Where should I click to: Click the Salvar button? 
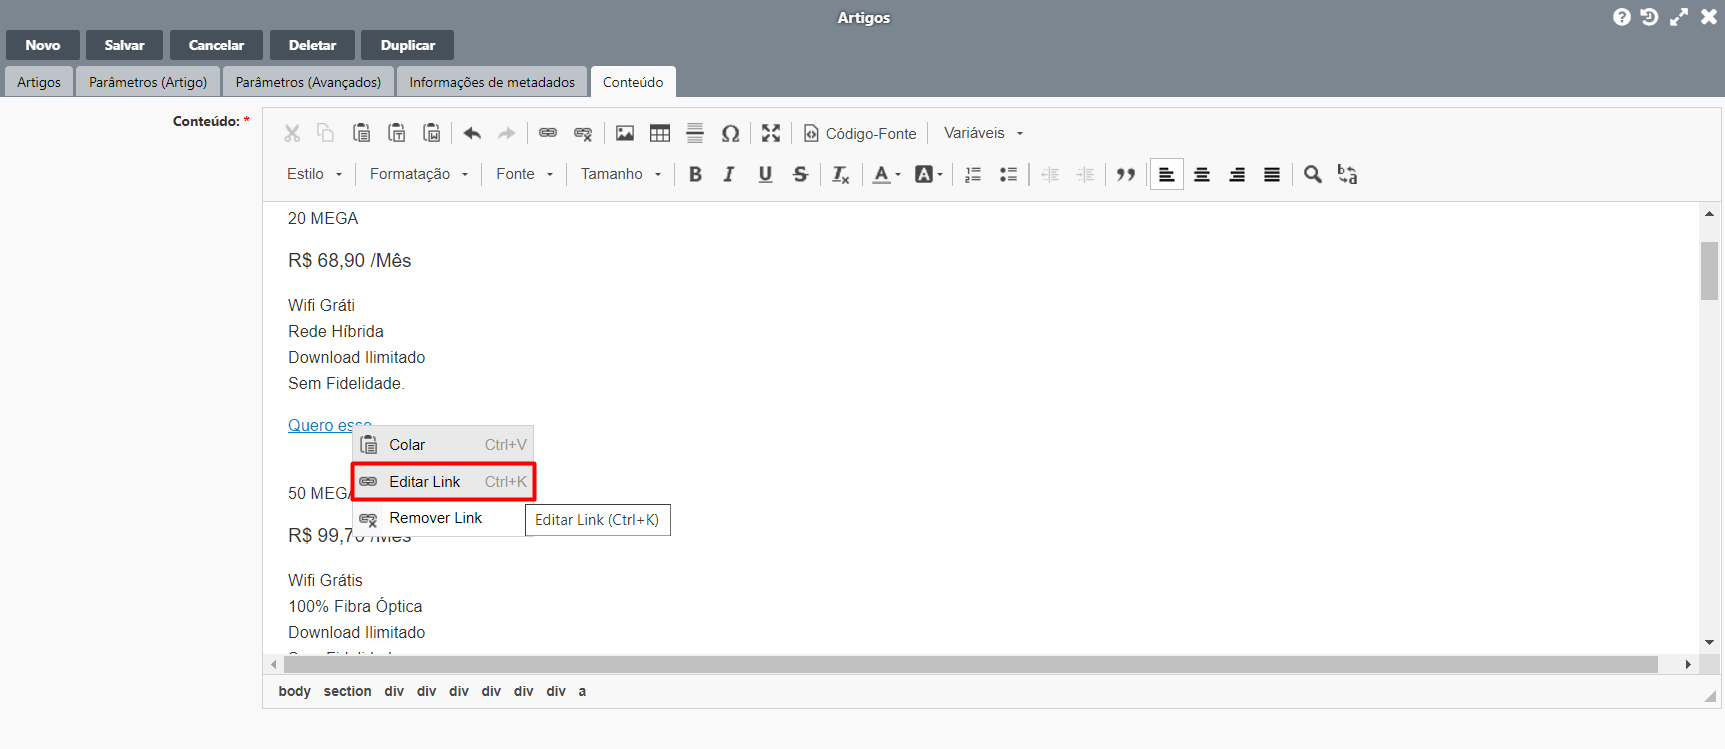(124, 45)
